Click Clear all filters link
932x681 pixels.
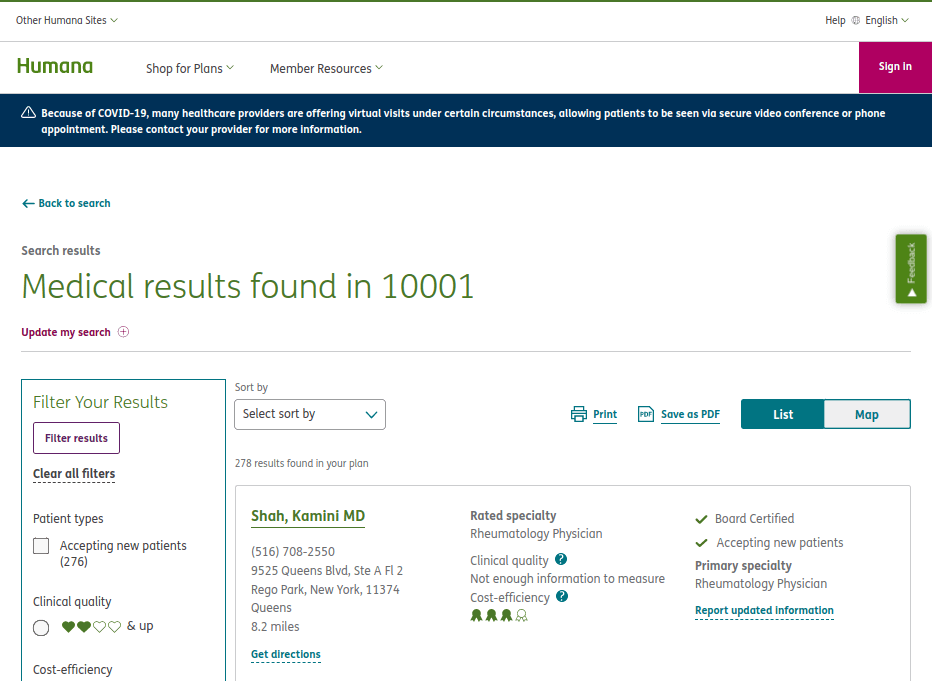74,474
